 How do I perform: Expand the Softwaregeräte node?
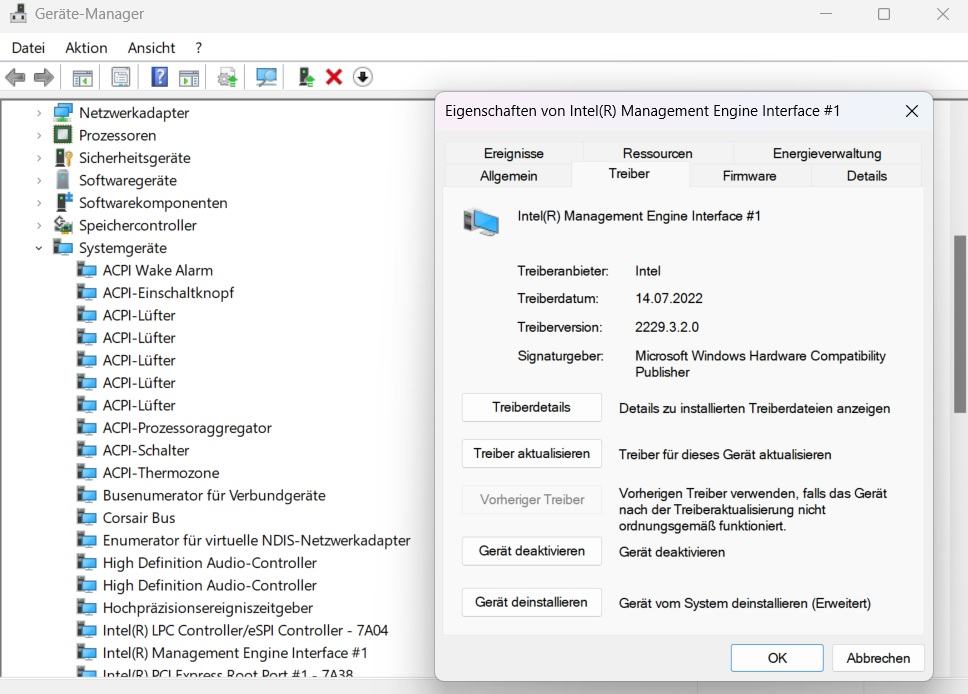[39, 180]
